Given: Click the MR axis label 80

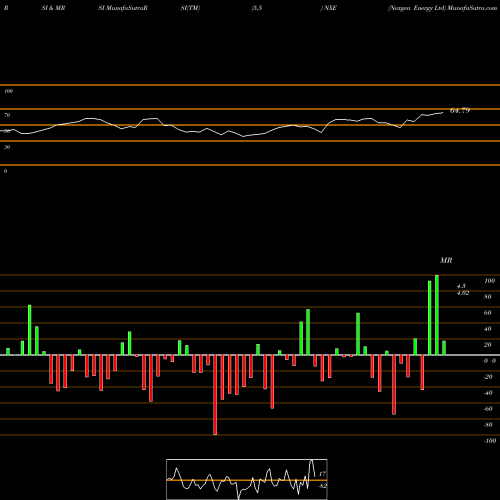Looking at the screenshot, I should point(488,297).
